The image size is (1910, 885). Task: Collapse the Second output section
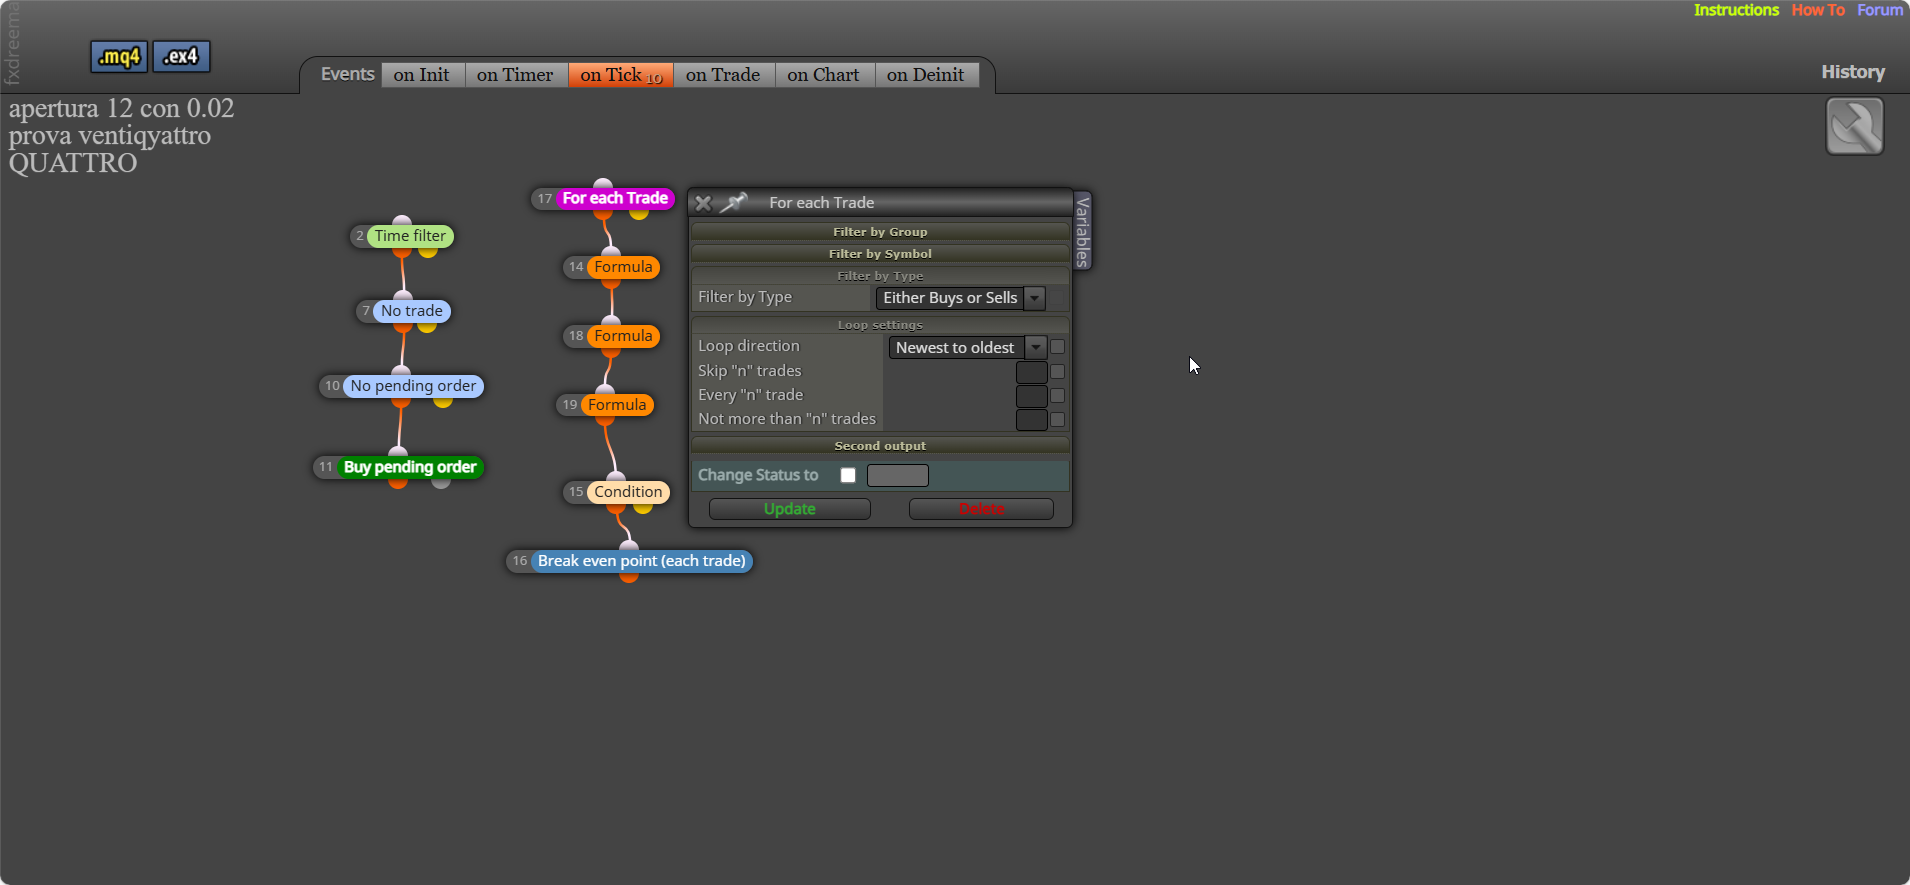point(880,446)
